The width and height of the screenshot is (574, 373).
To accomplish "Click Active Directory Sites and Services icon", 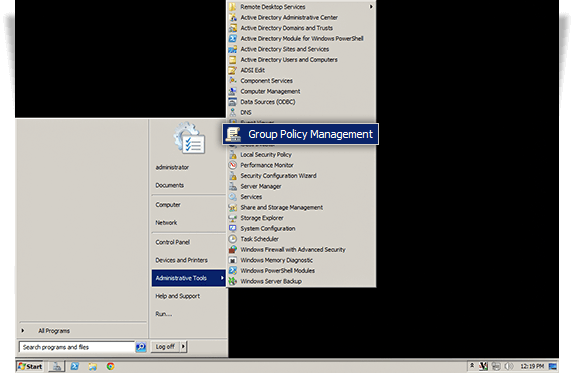I will coord(232,49).
